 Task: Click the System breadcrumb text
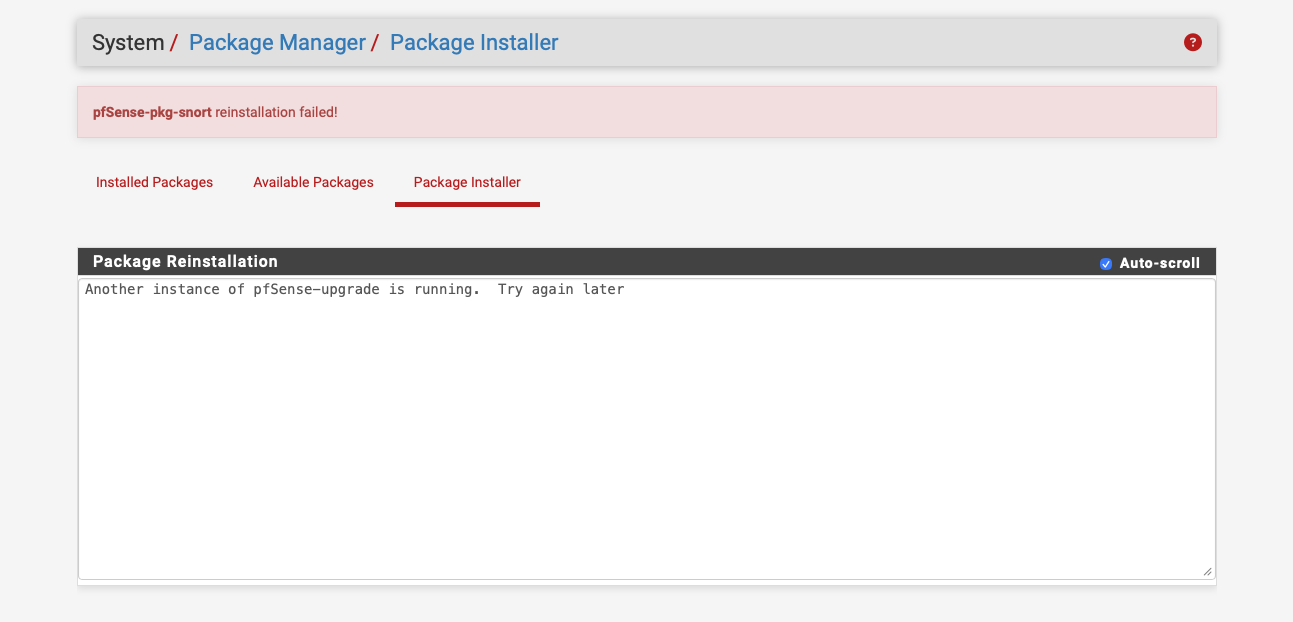(128, 43)
